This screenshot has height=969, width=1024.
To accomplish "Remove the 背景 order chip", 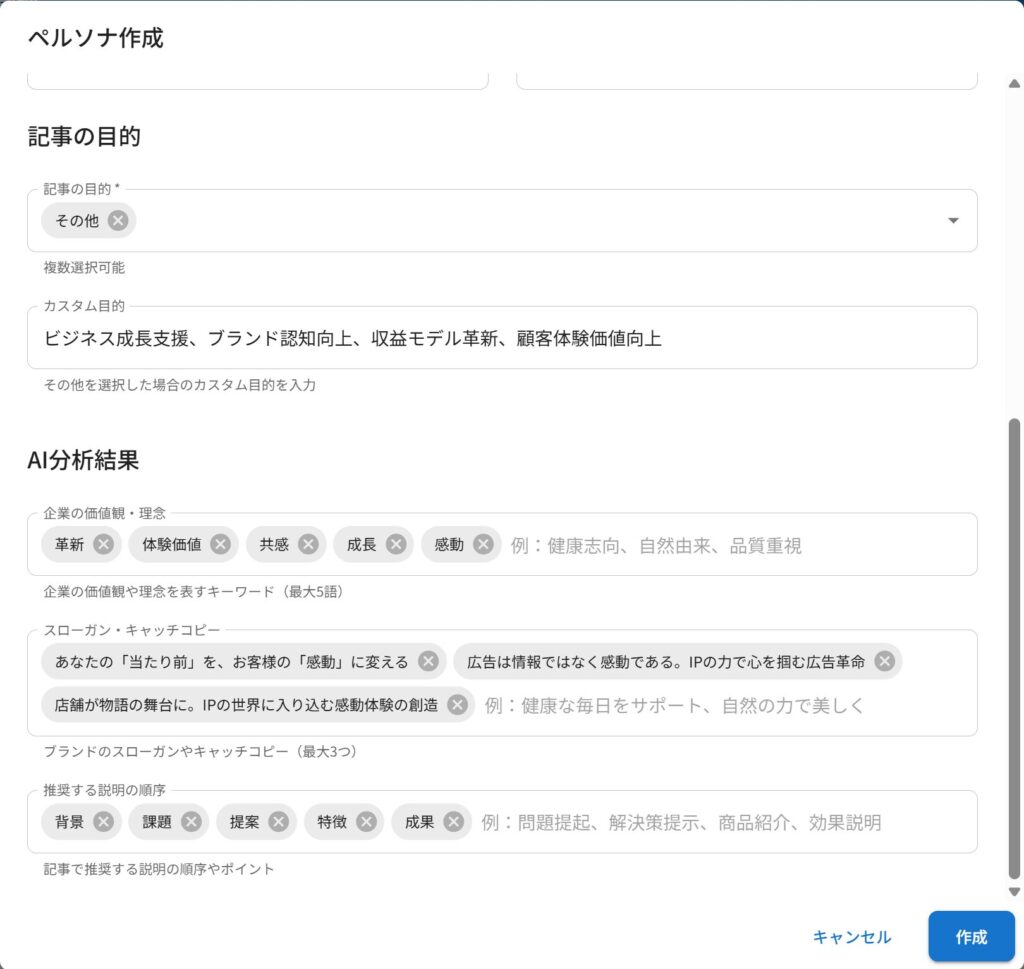I will click(103, 822).
